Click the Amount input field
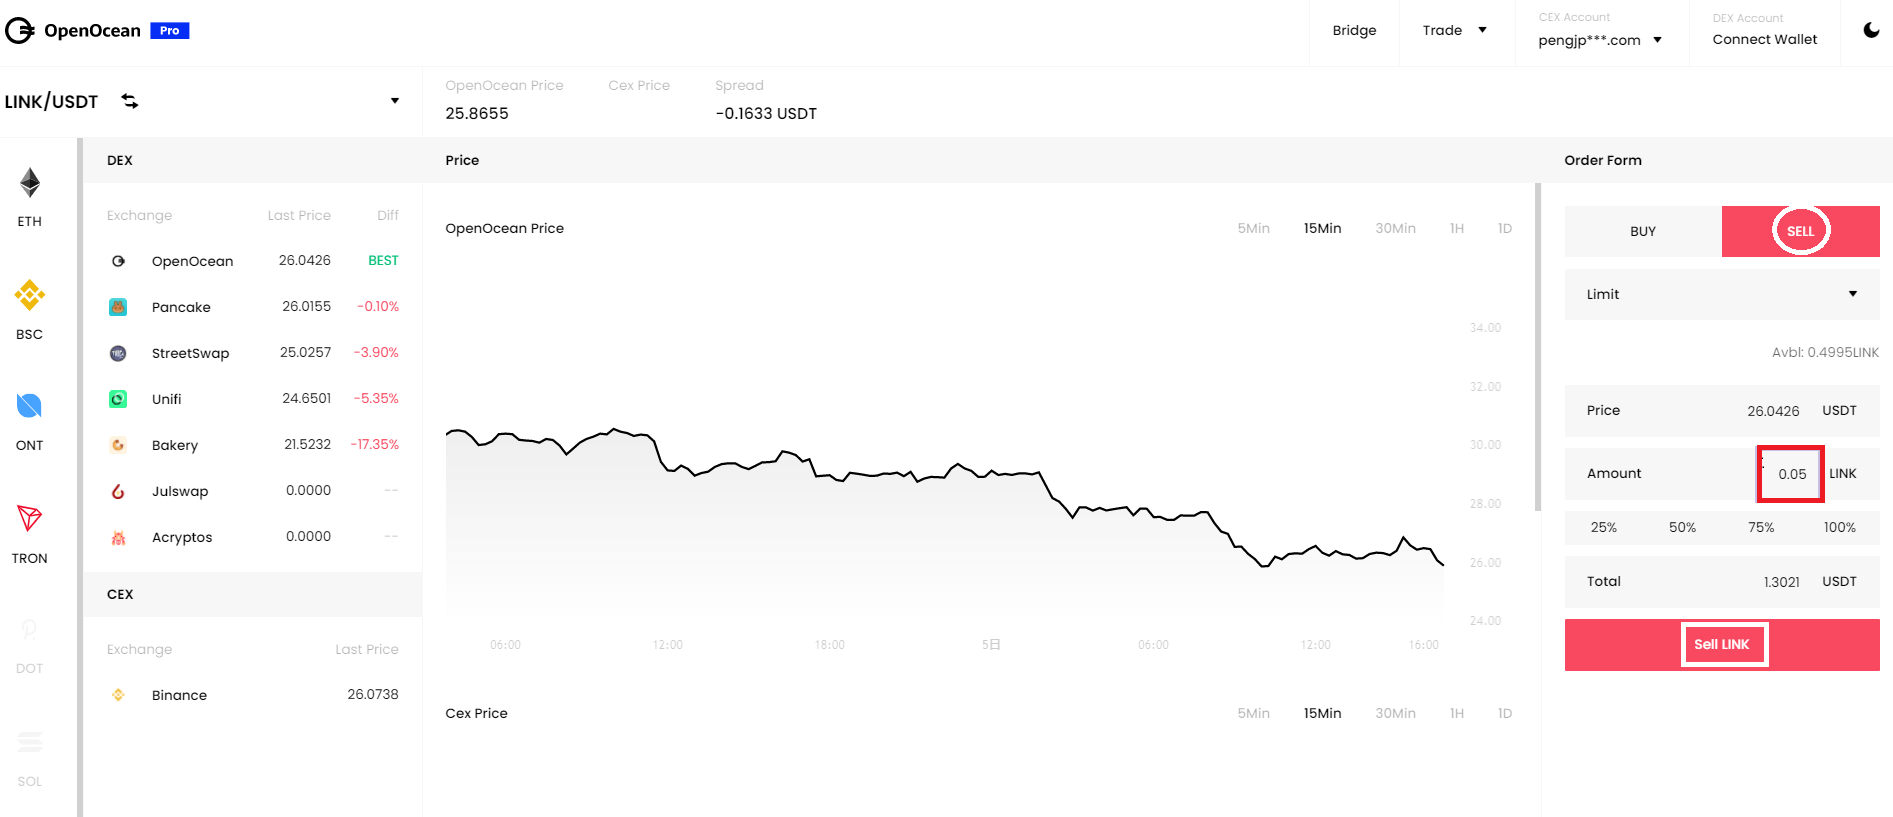 [x=1791, y=474]
